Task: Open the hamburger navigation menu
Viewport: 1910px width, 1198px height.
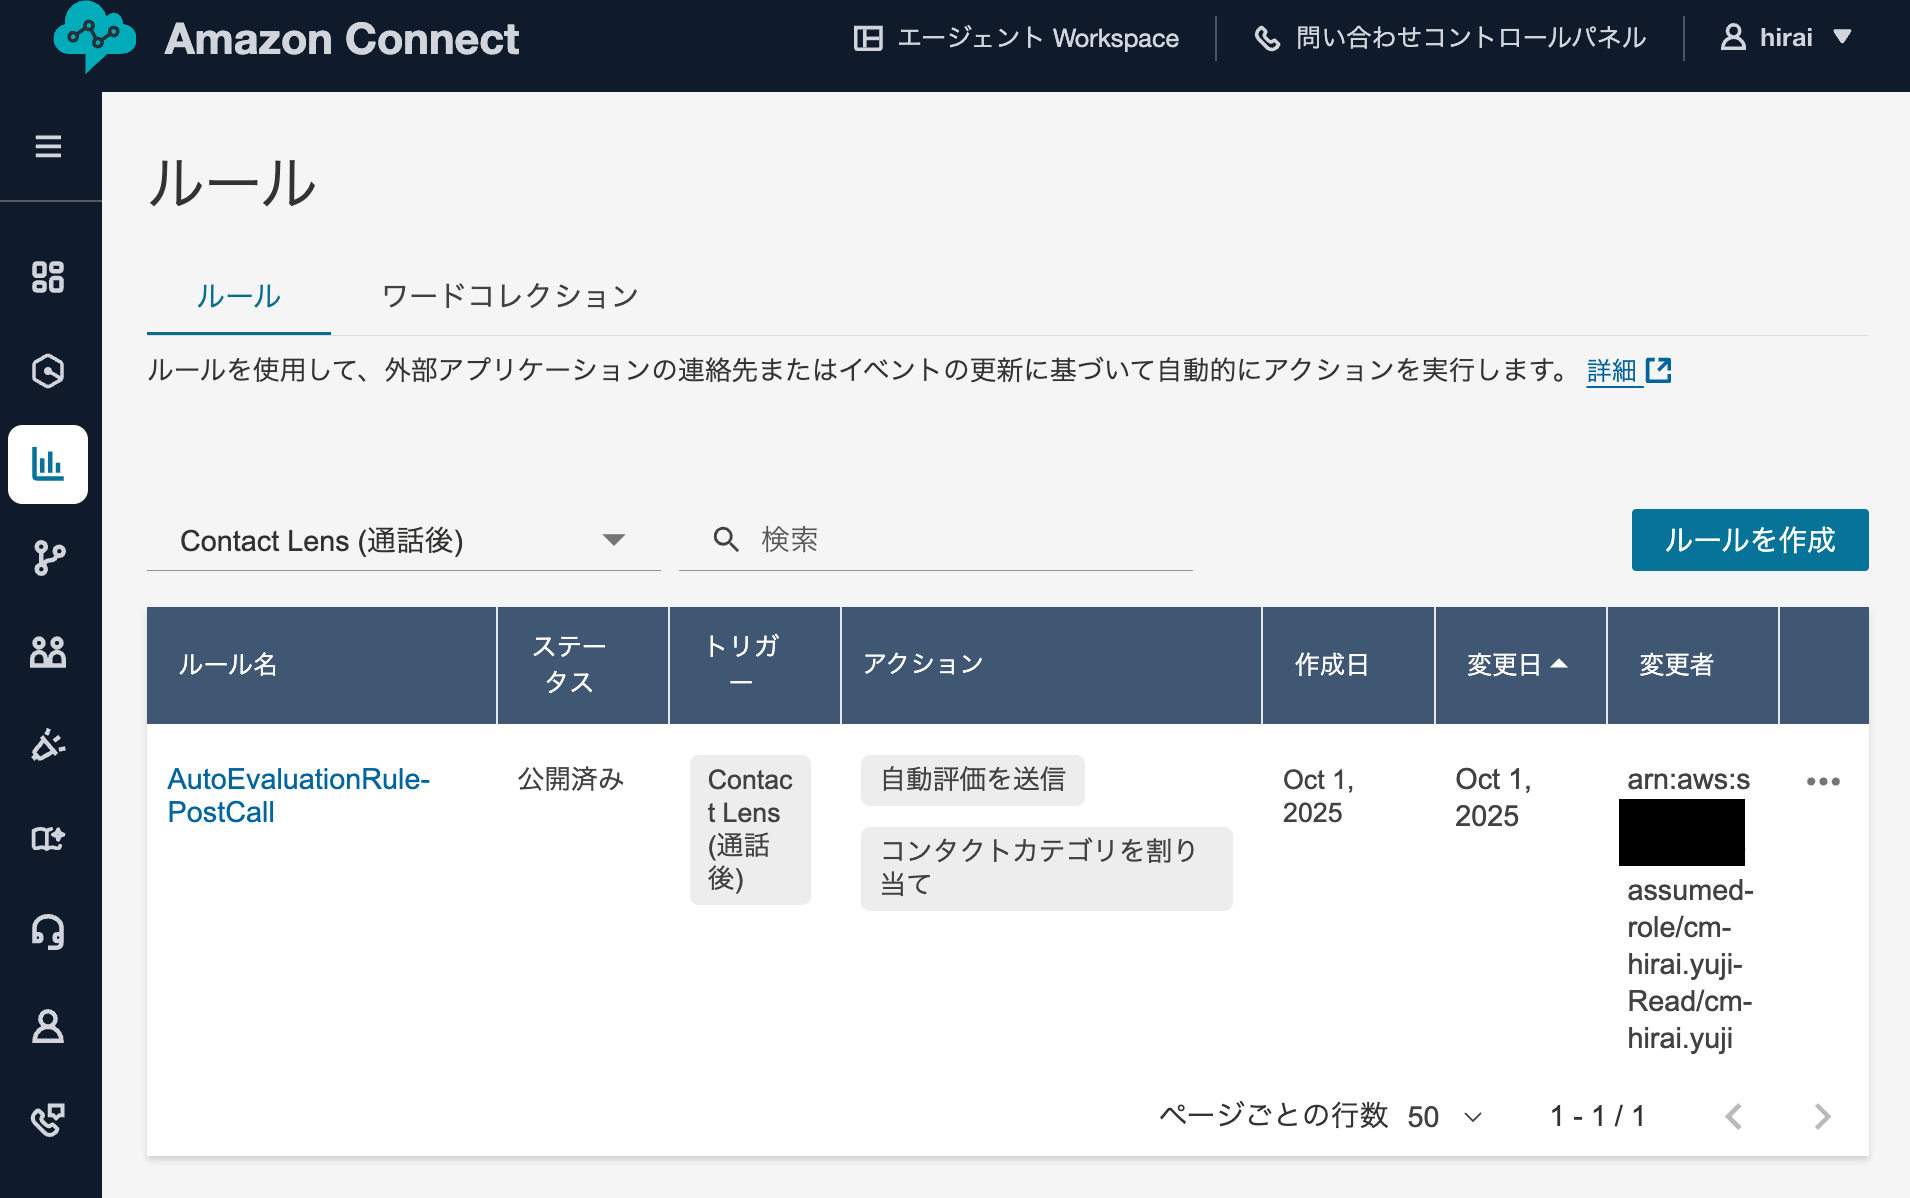Action: coord(48,147)
